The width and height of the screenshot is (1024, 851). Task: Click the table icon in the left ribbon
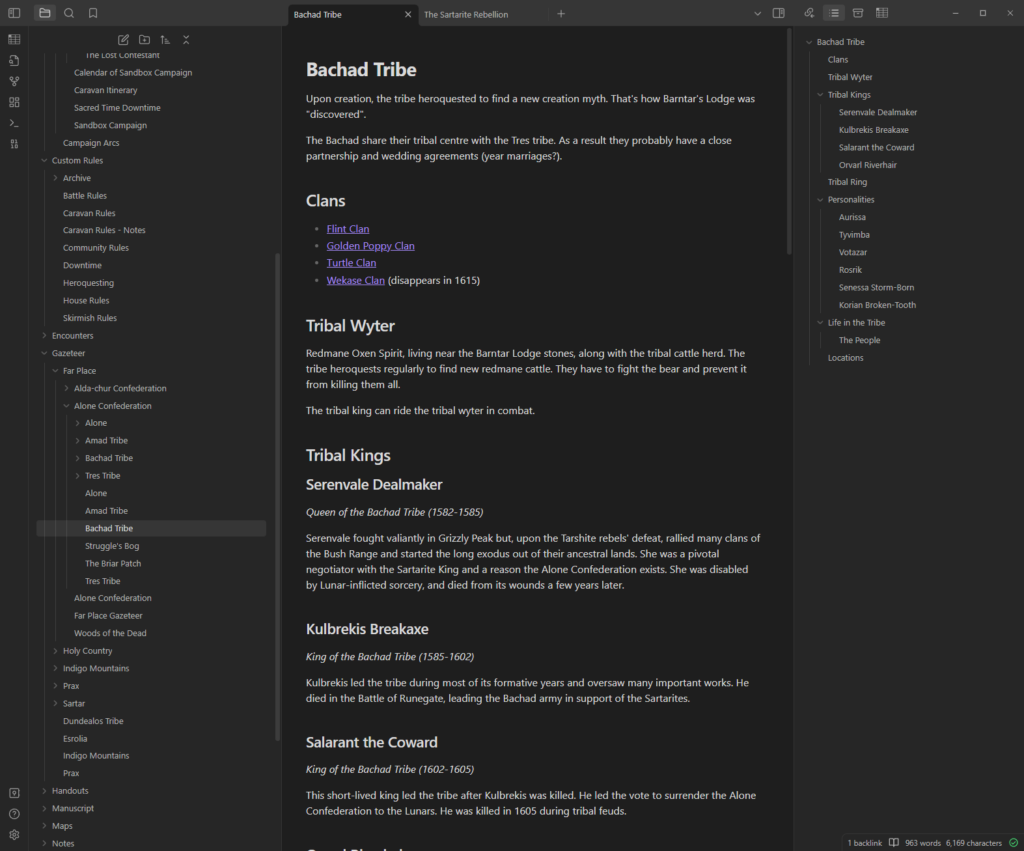click(x=14, y=39)
